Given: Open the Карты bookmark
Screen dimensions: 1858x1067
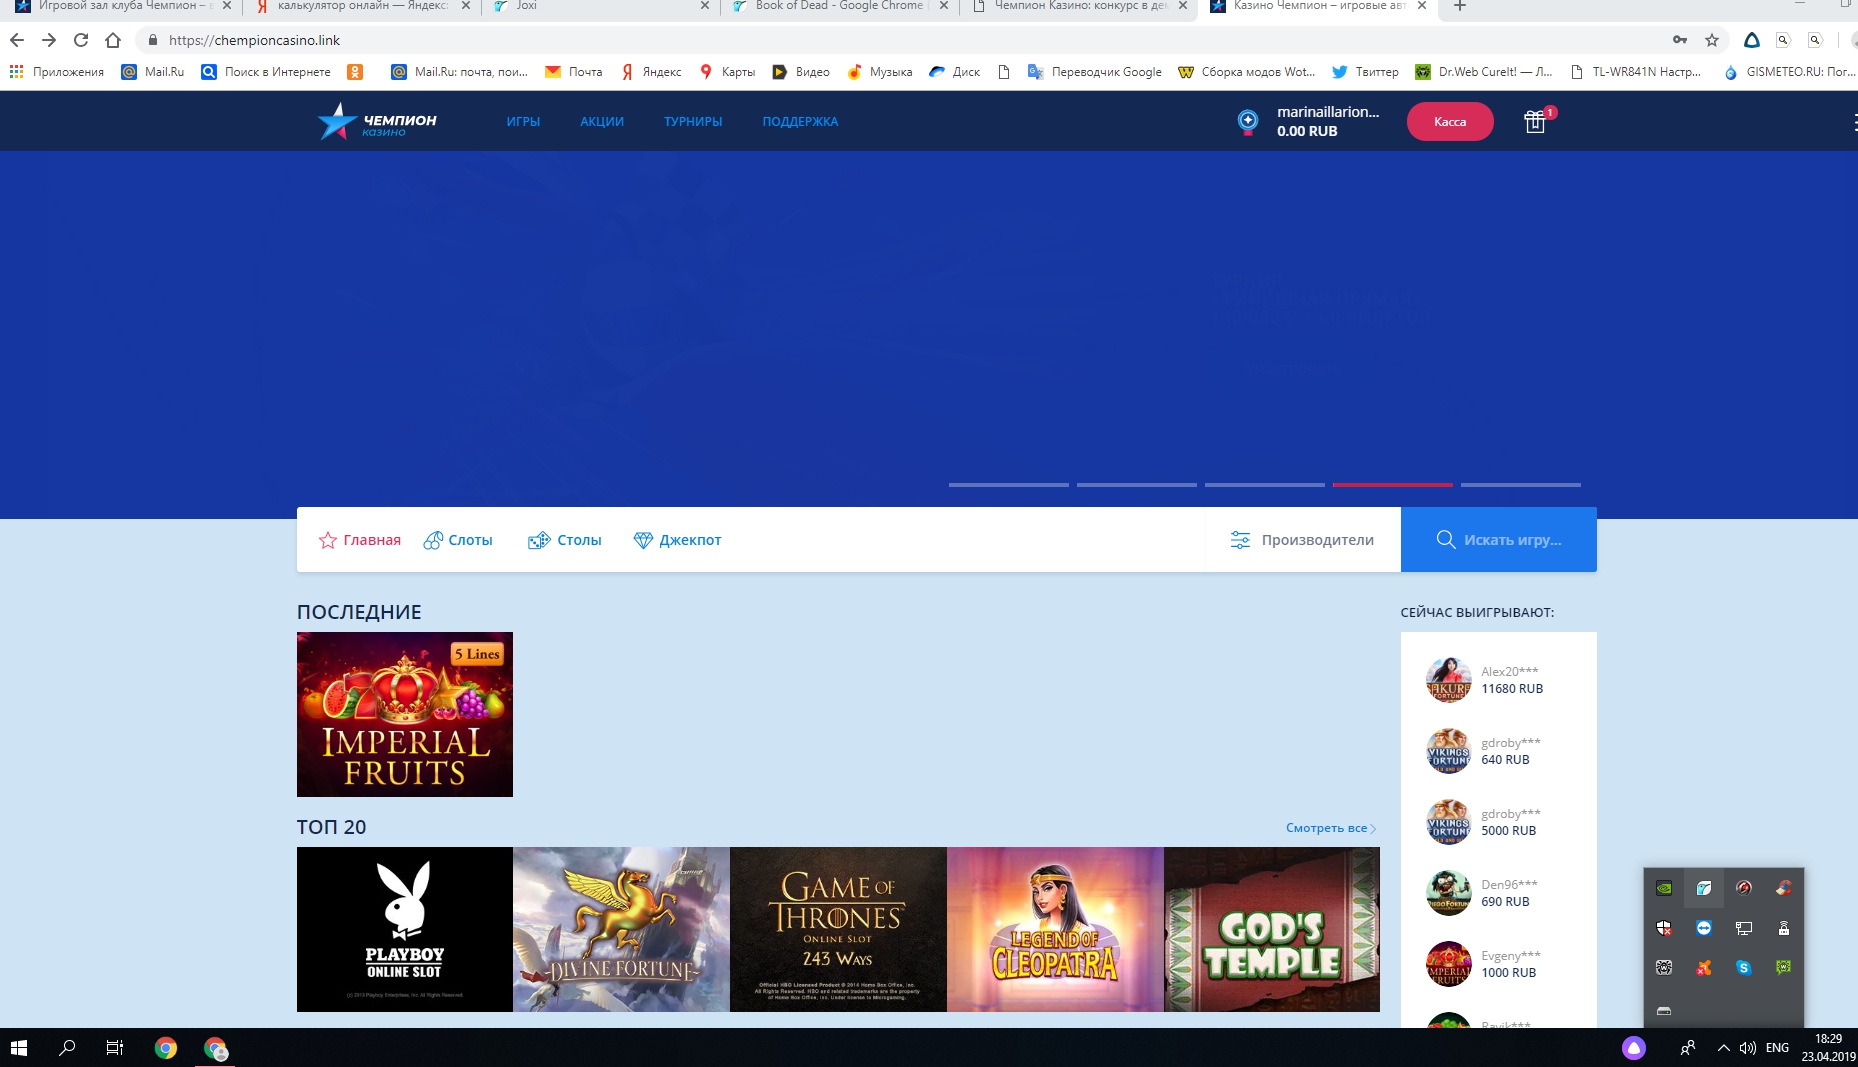Looking at the screenshot, I should click(727, 72).
